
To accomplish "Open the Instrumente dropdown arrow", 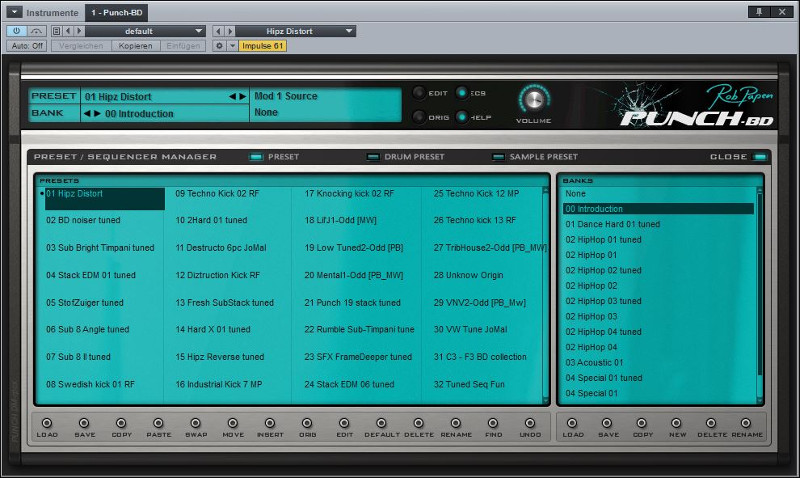I will click(14, 12).
